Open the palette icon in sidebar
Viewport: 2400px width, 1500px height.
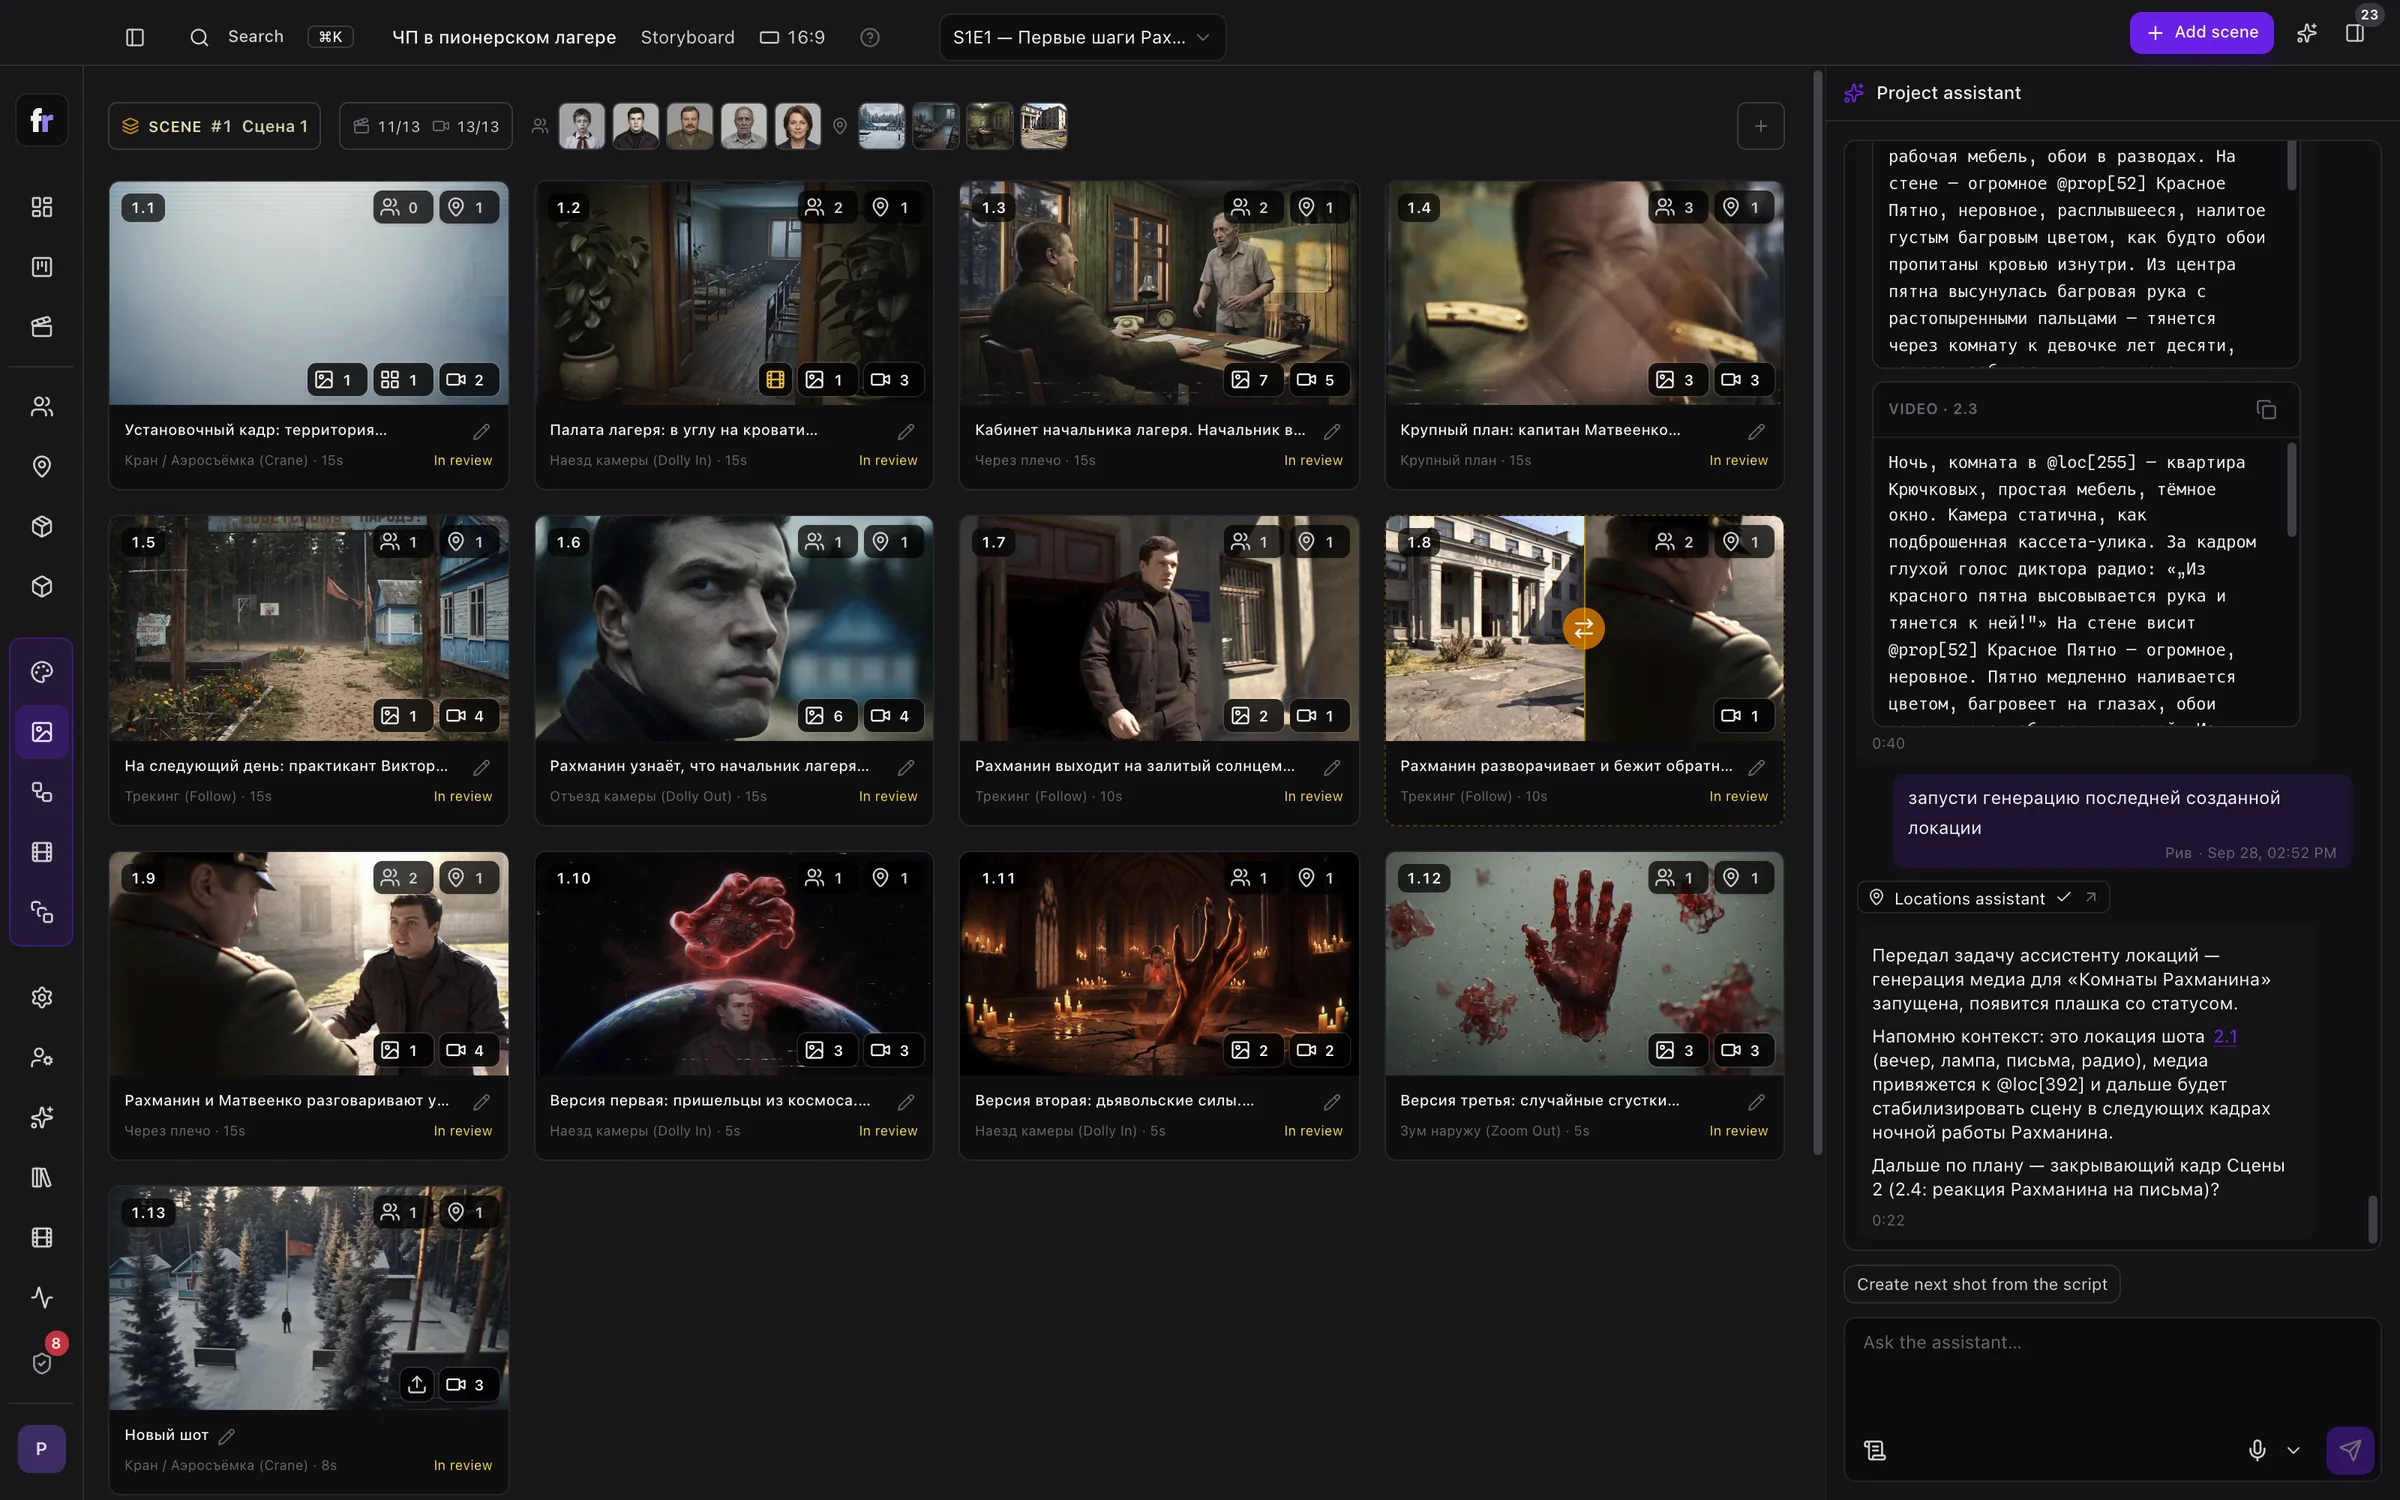point(42,672)
